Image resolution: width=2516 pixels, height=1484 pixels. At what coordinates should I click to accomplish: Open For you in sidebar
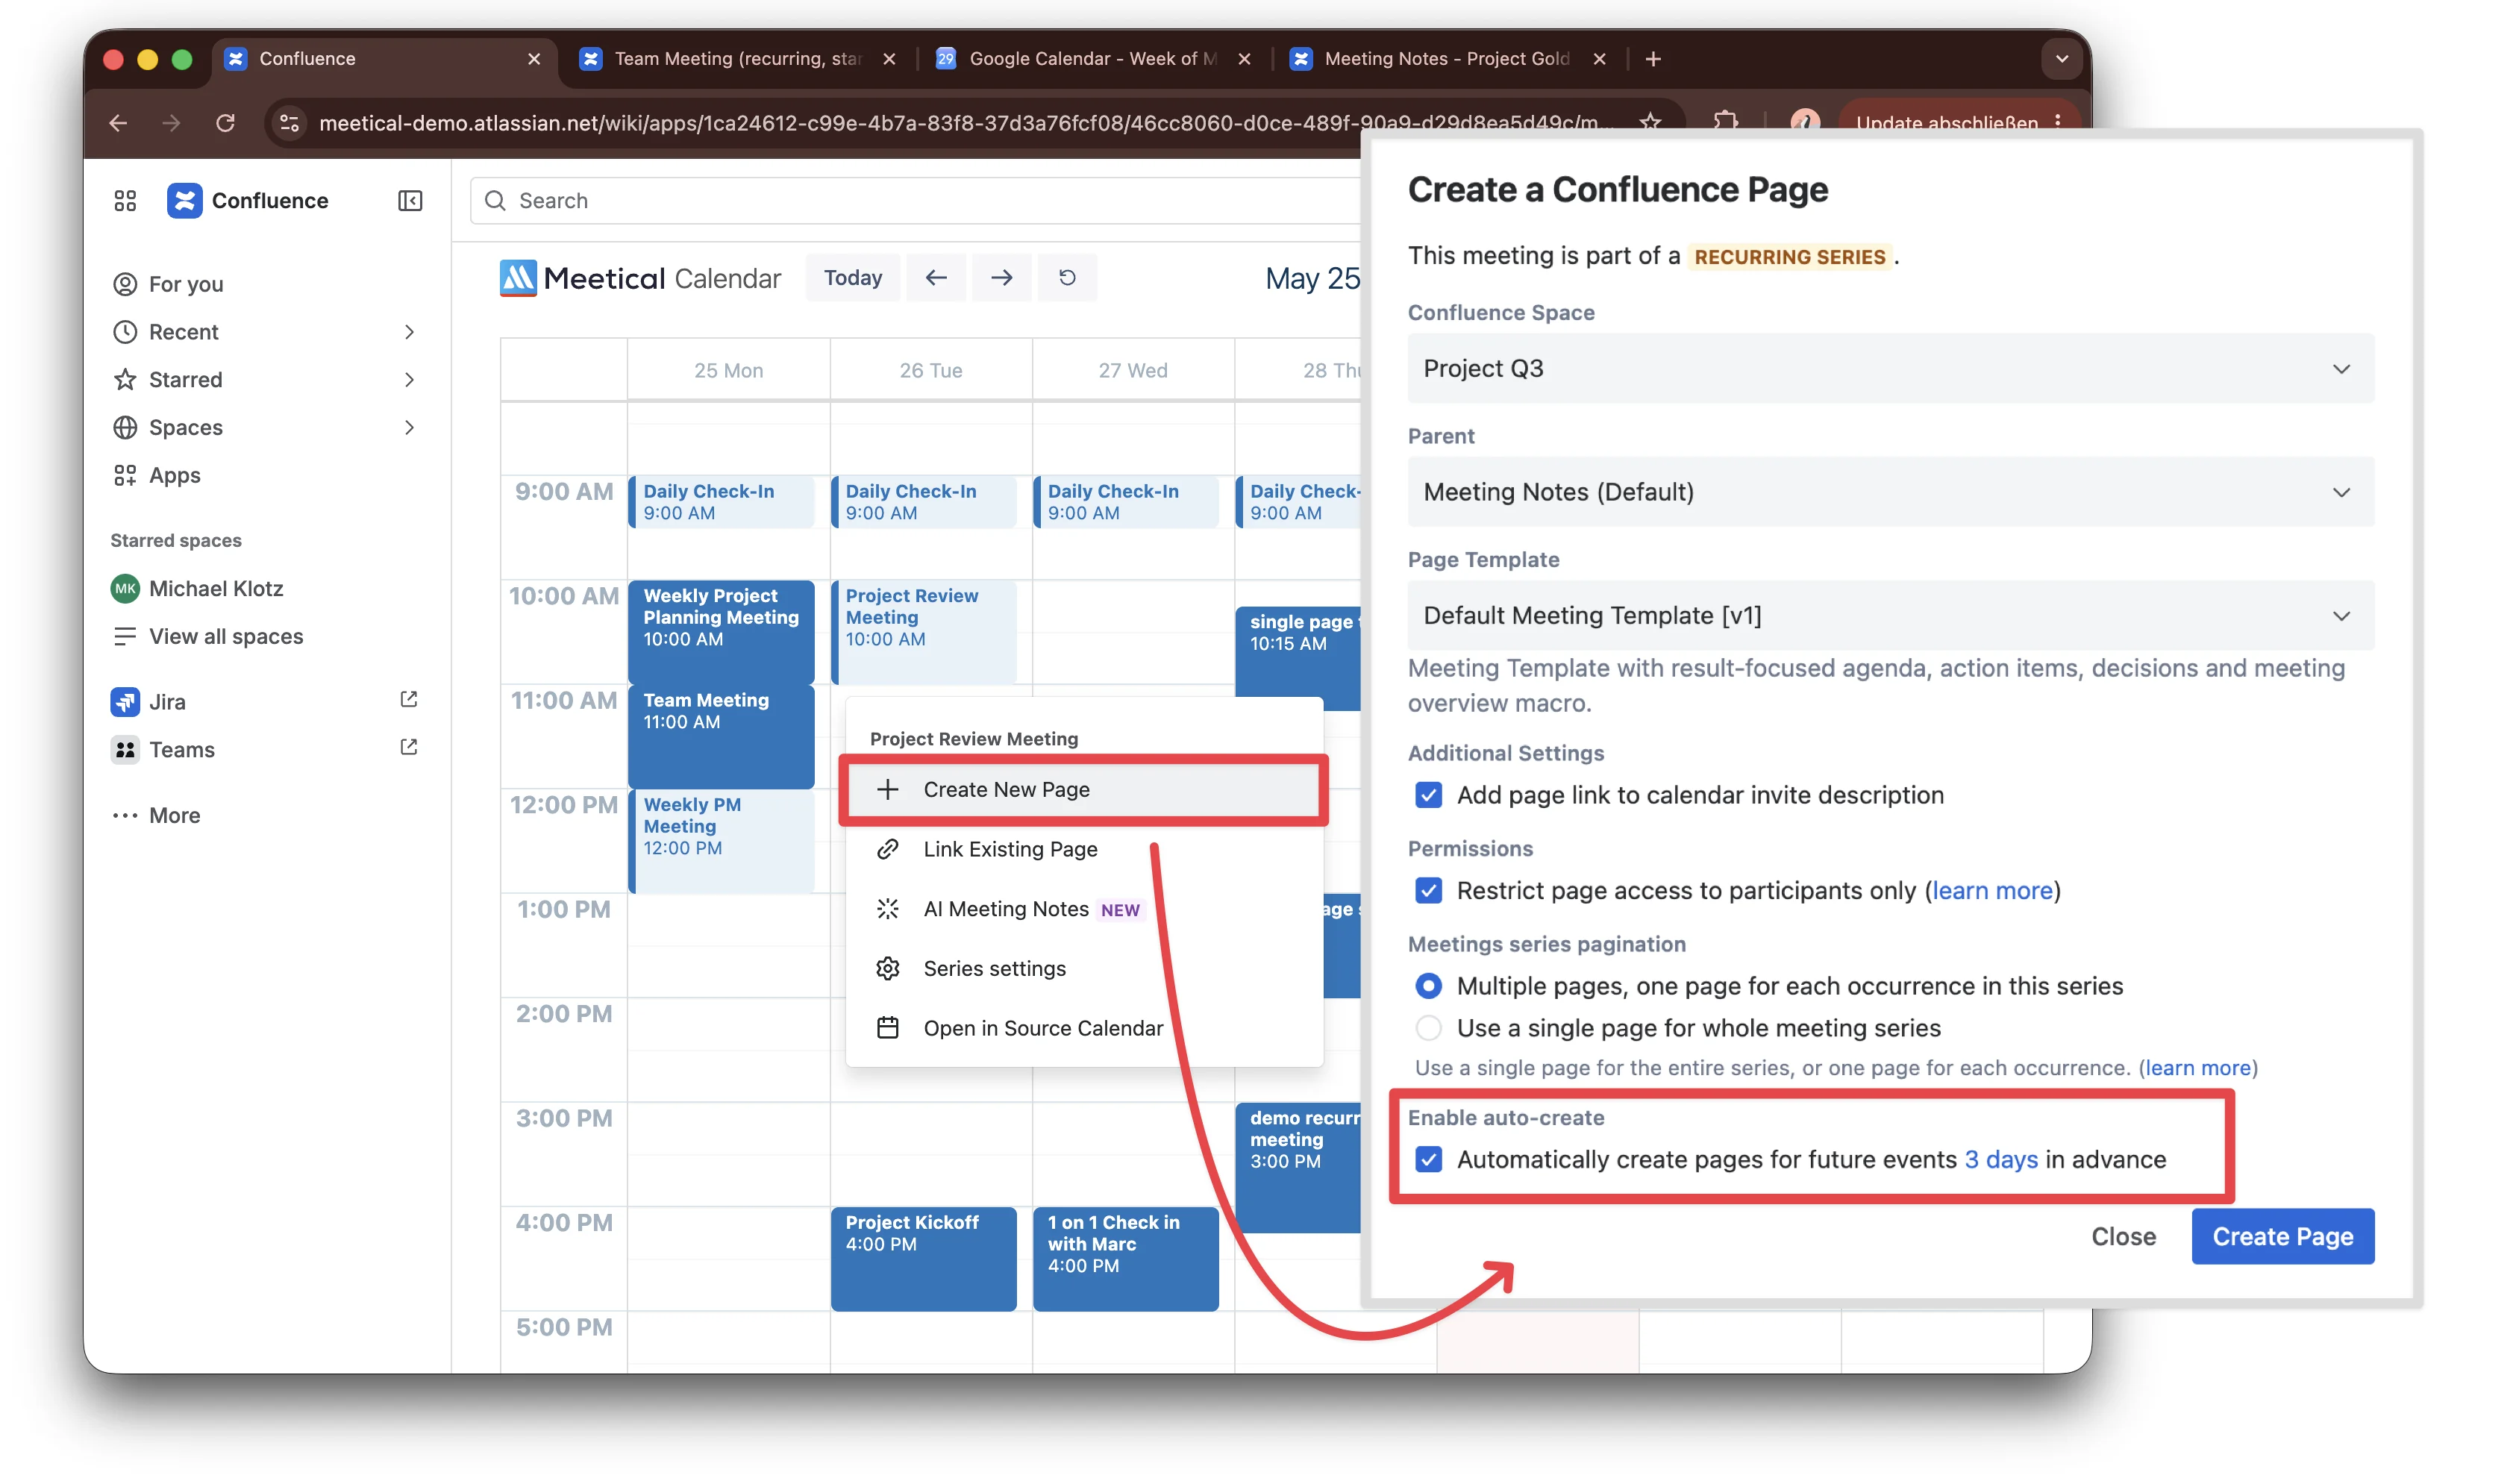pos(168,284)
